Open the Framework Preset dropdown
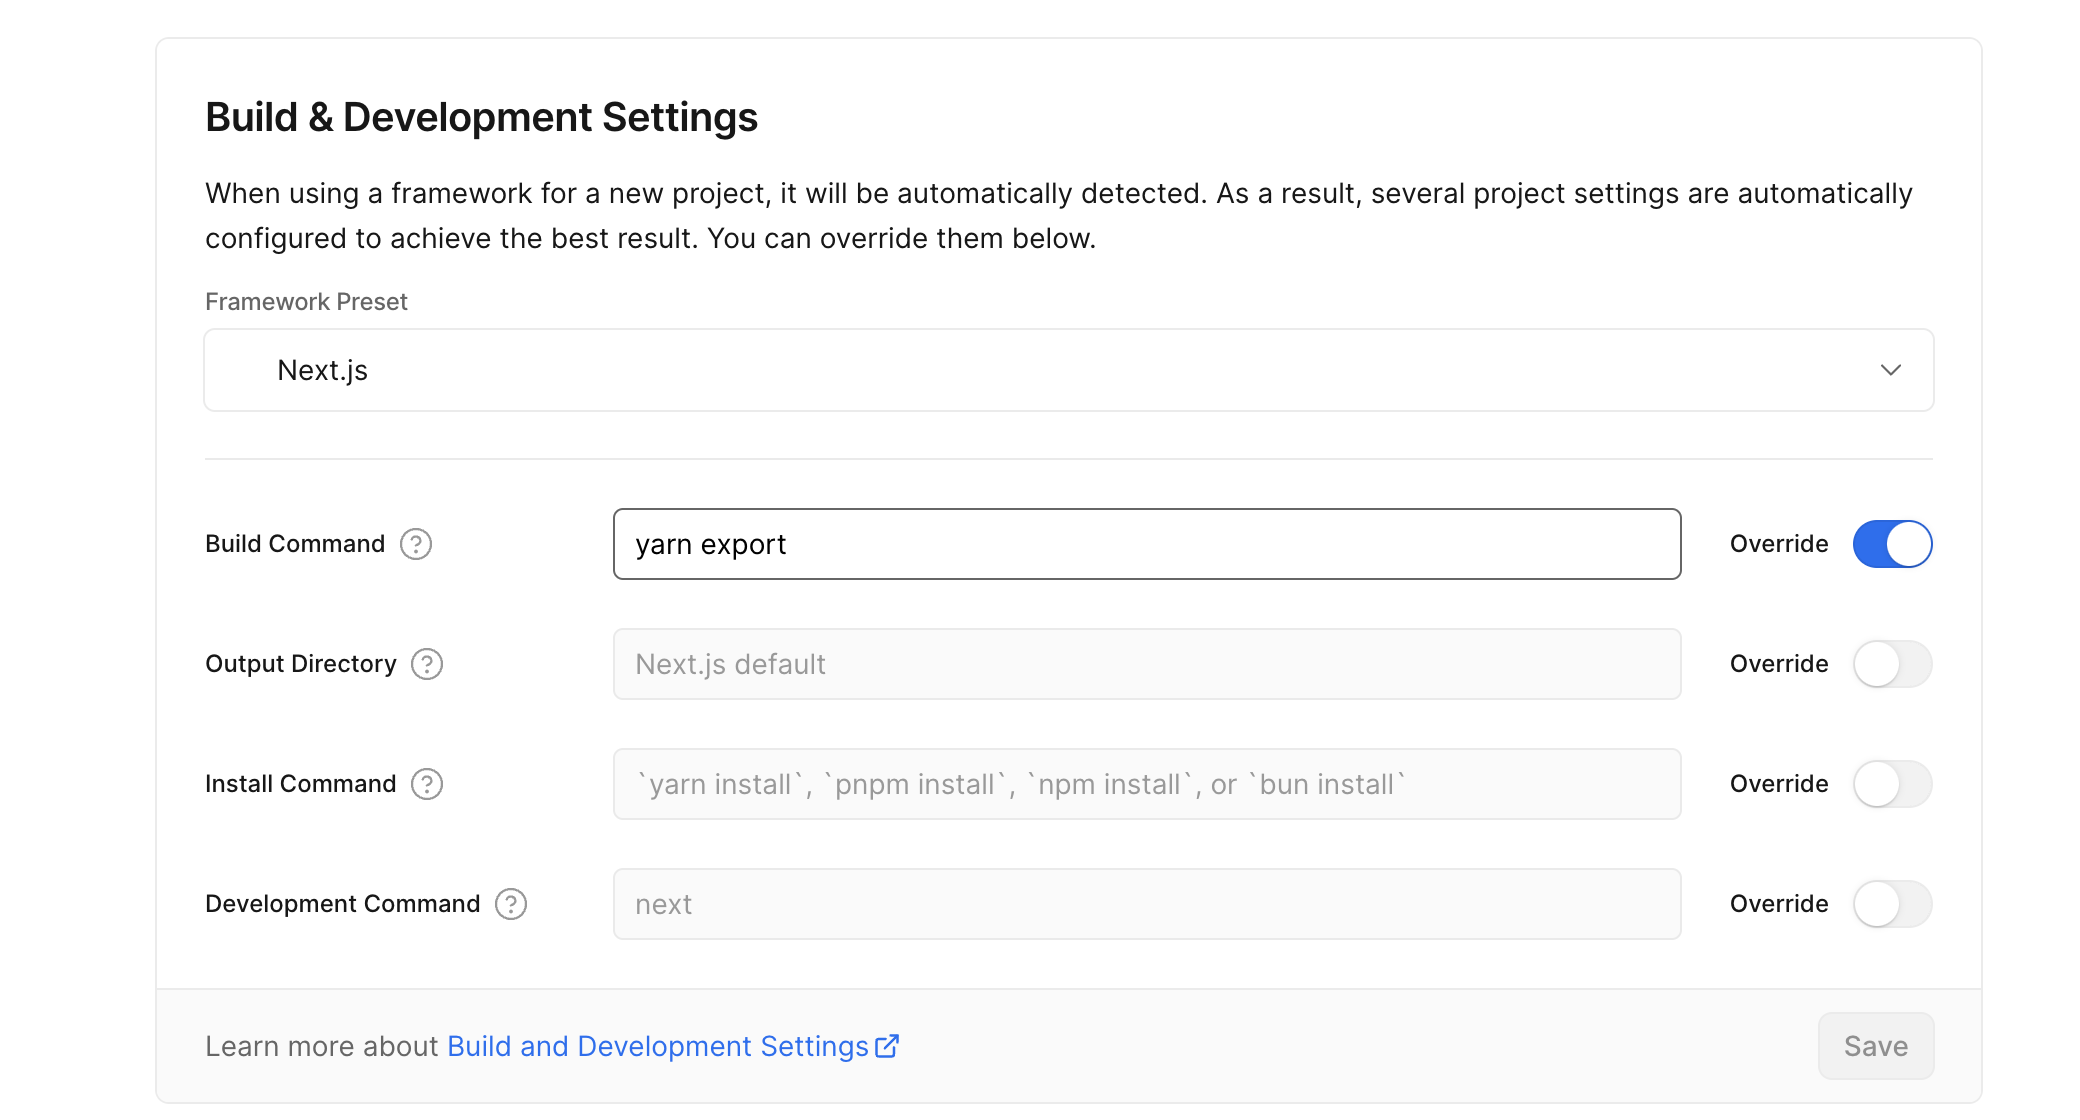 [1068, 370]
